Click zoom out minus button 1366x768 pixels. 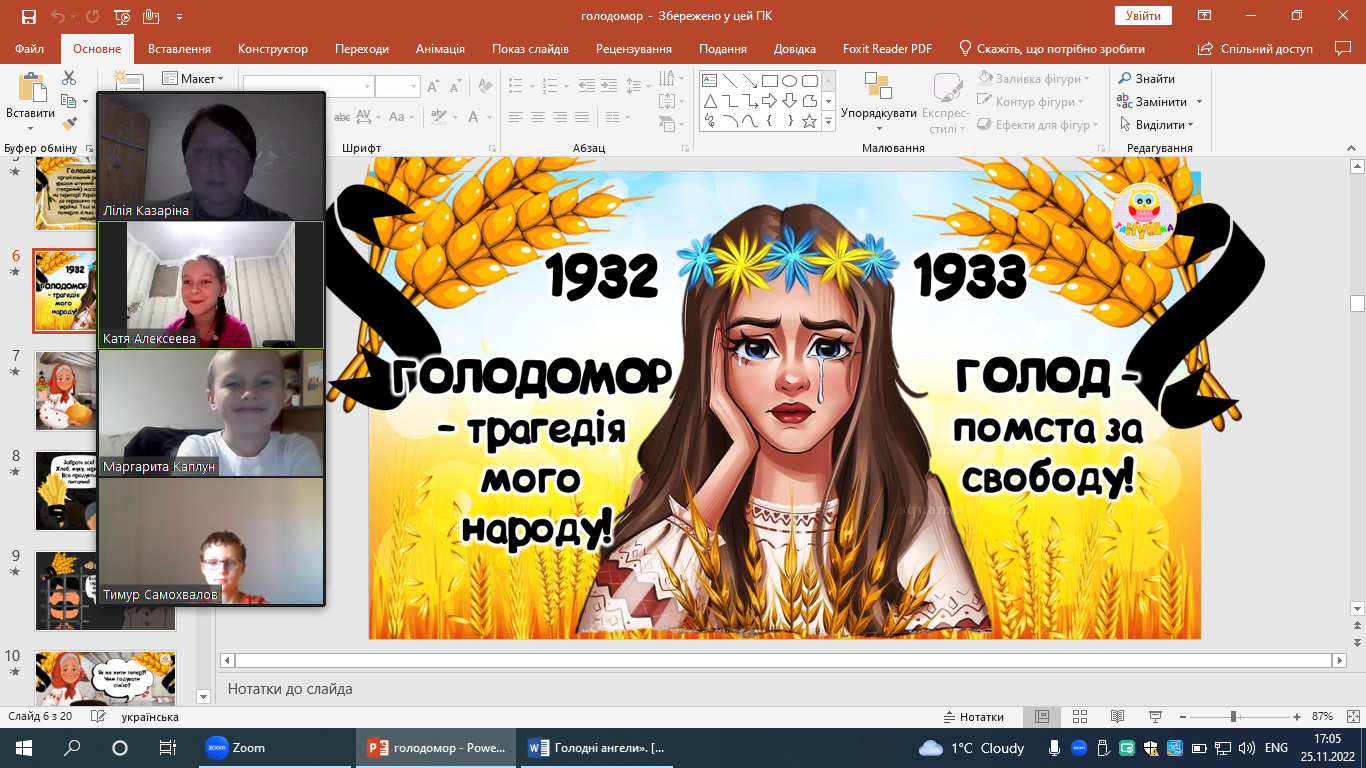point(1181,717)
